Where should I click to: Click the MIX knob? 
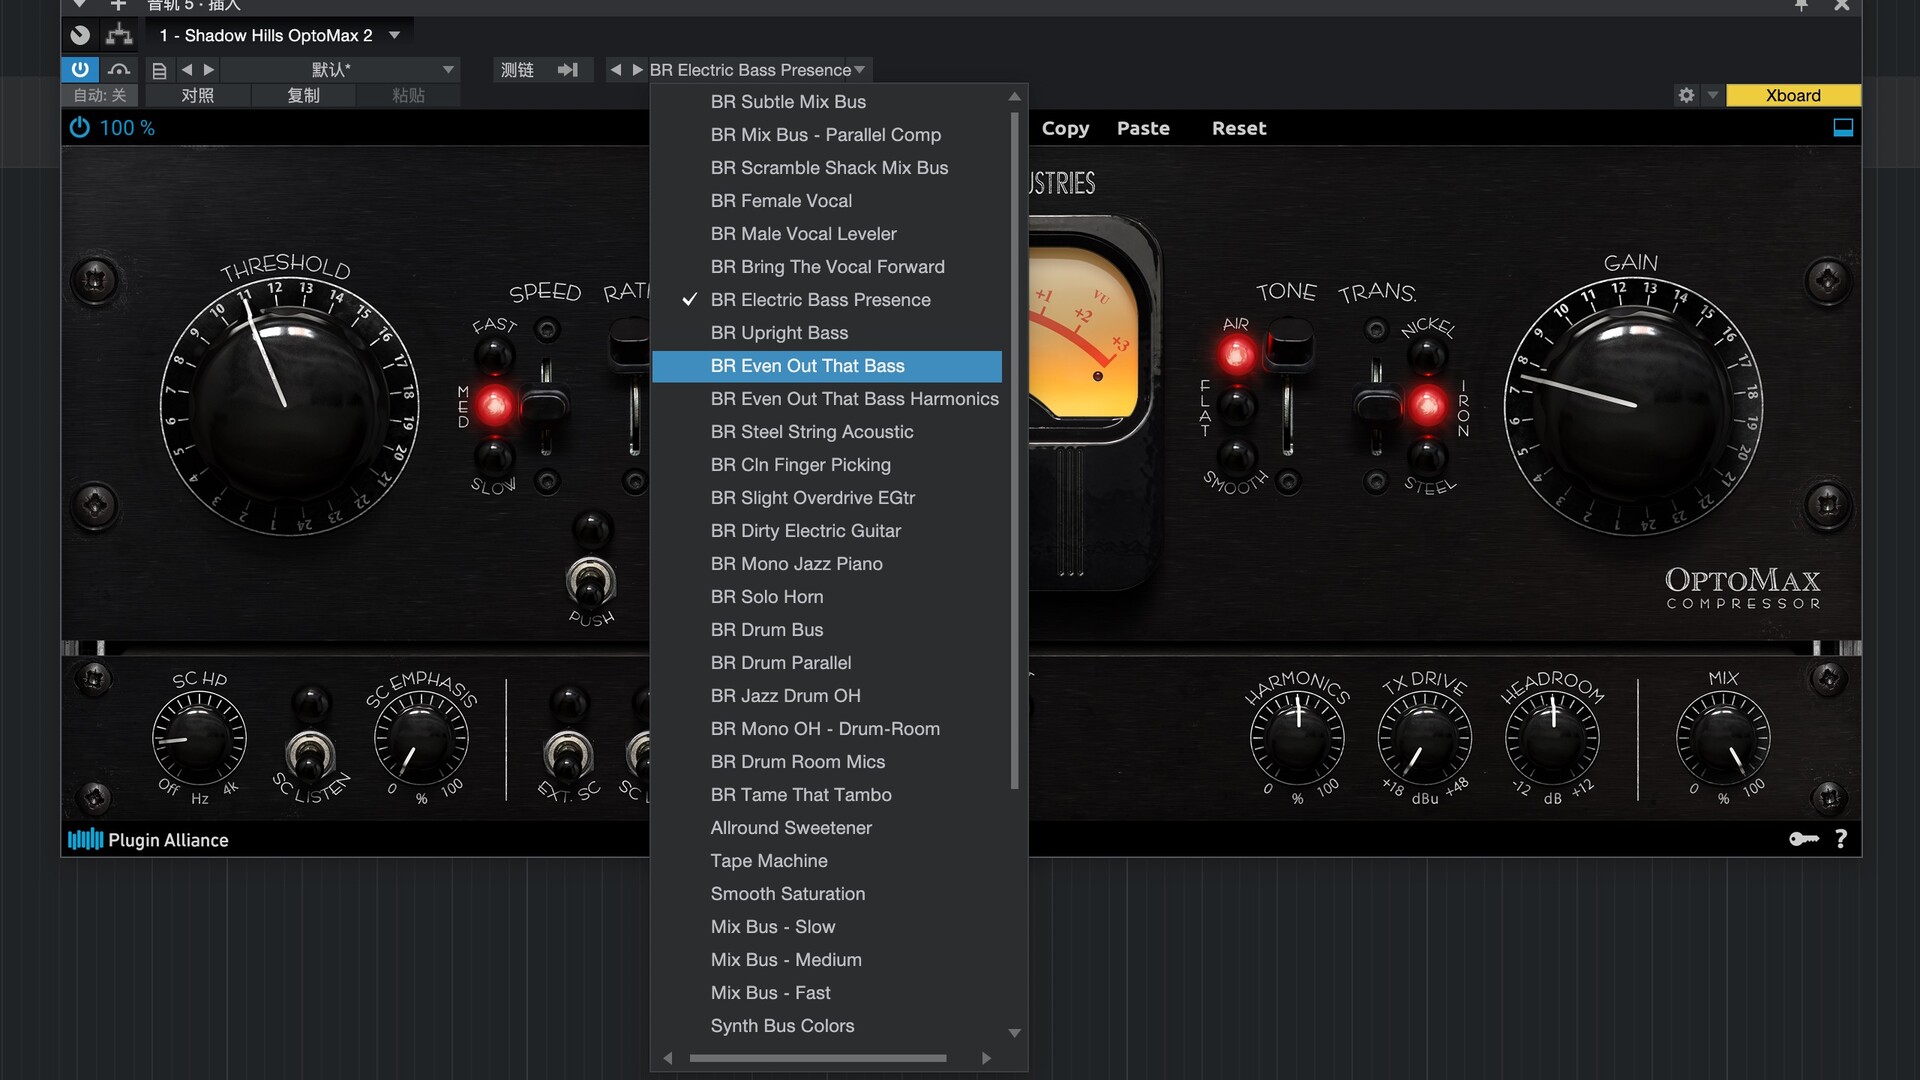click(1722, 740)
